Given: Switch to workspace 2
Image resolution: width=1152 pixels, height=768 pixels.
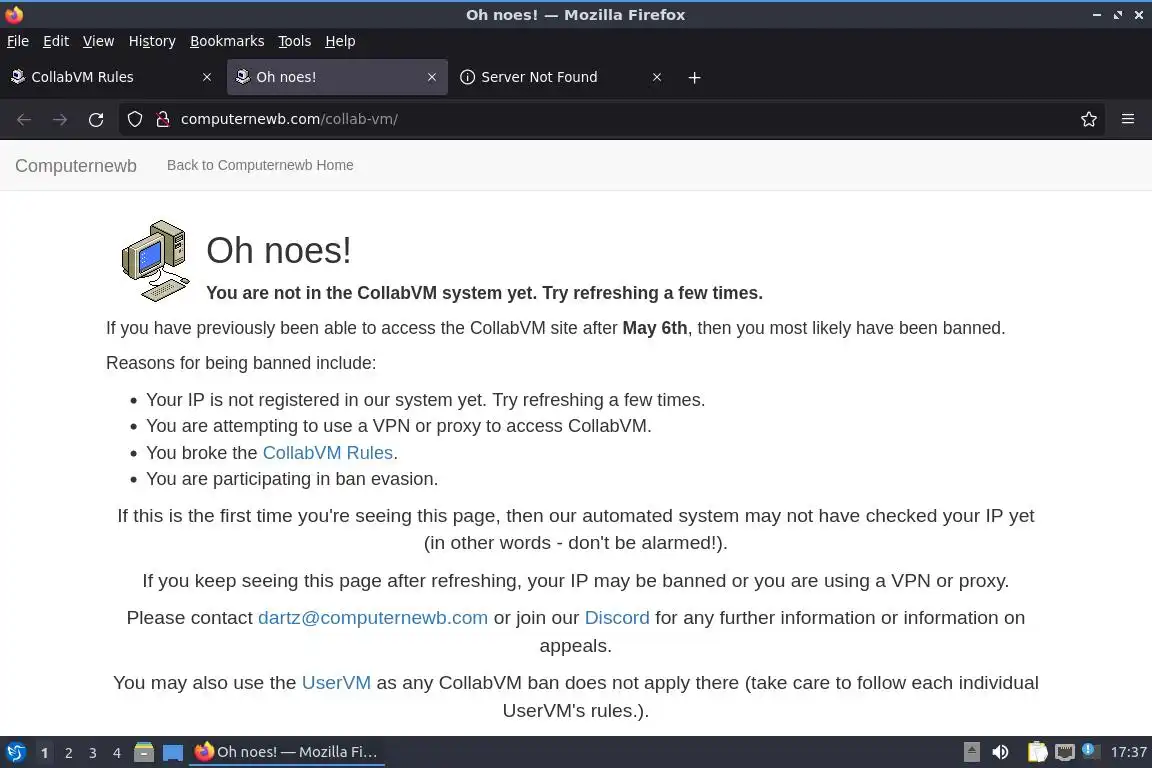Looking at the screenshot, I should click(68, 753).
